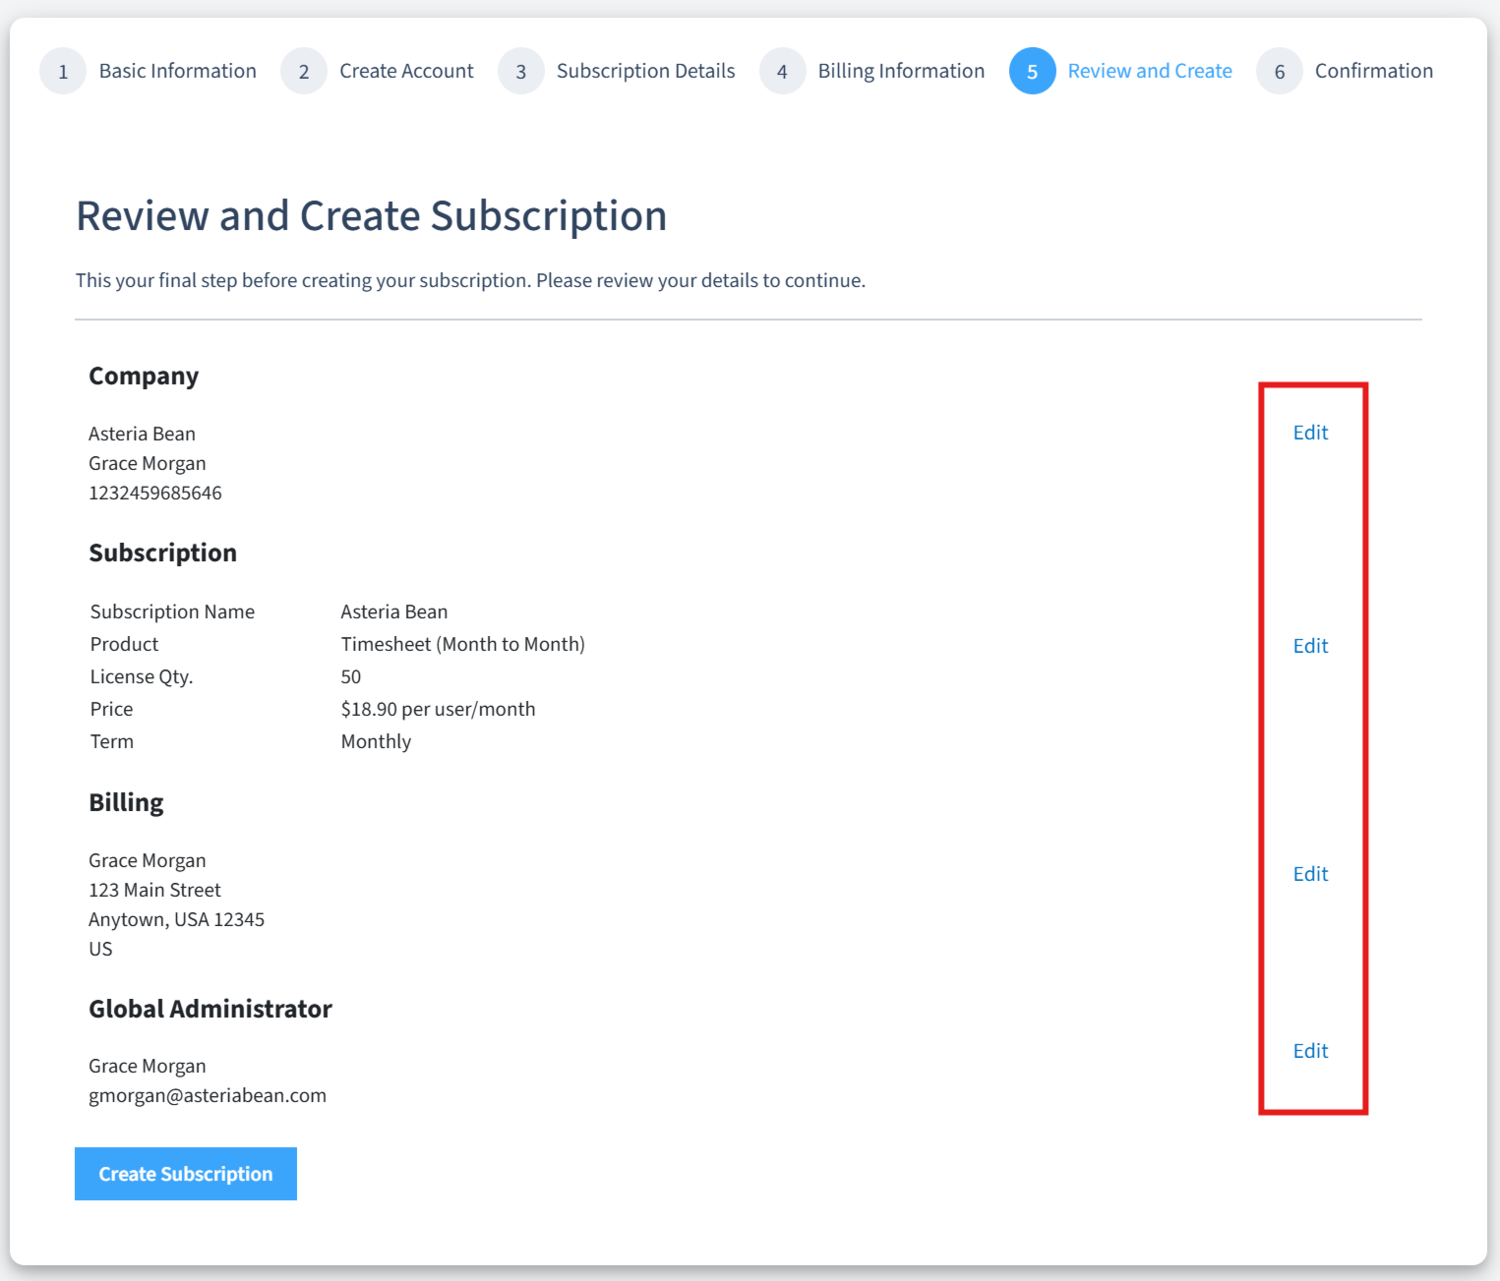Edit the Company section details
The width and height of the screenshot is (1500, 1281).
click(1310, 433)
